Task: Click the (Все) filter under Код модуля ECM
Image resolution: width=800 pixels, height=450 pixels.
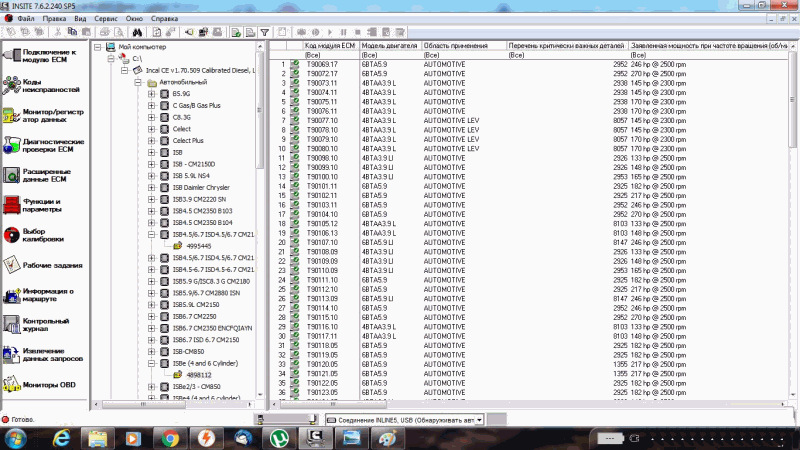Action: tap(330, 55)
